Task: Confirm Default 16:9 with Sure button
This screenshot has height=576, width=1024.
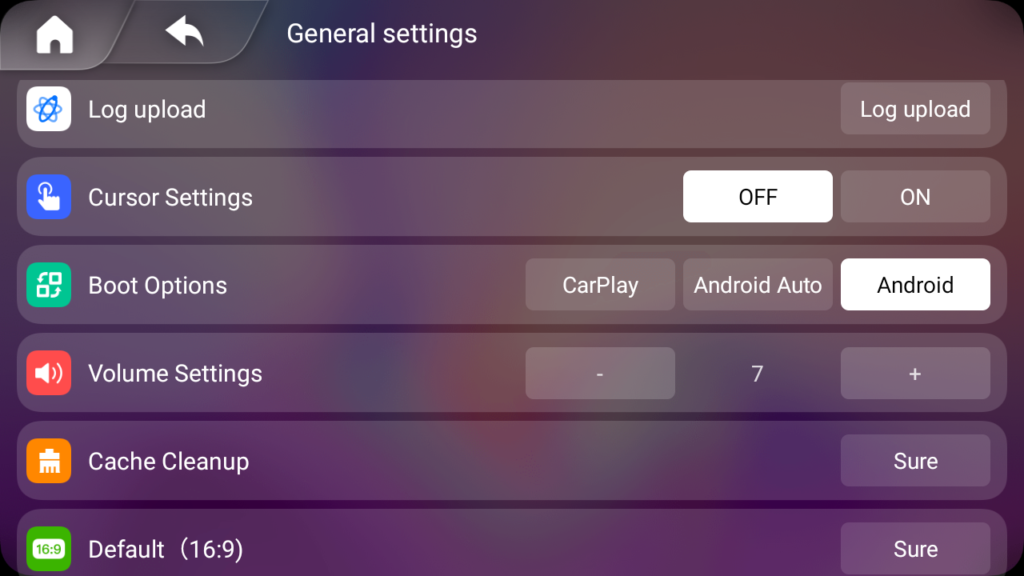Action: 915,549
